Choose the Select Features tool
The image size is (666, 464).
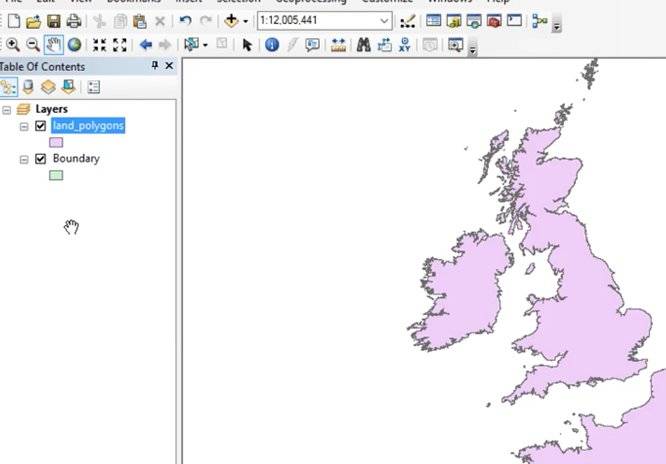(191, 44)
